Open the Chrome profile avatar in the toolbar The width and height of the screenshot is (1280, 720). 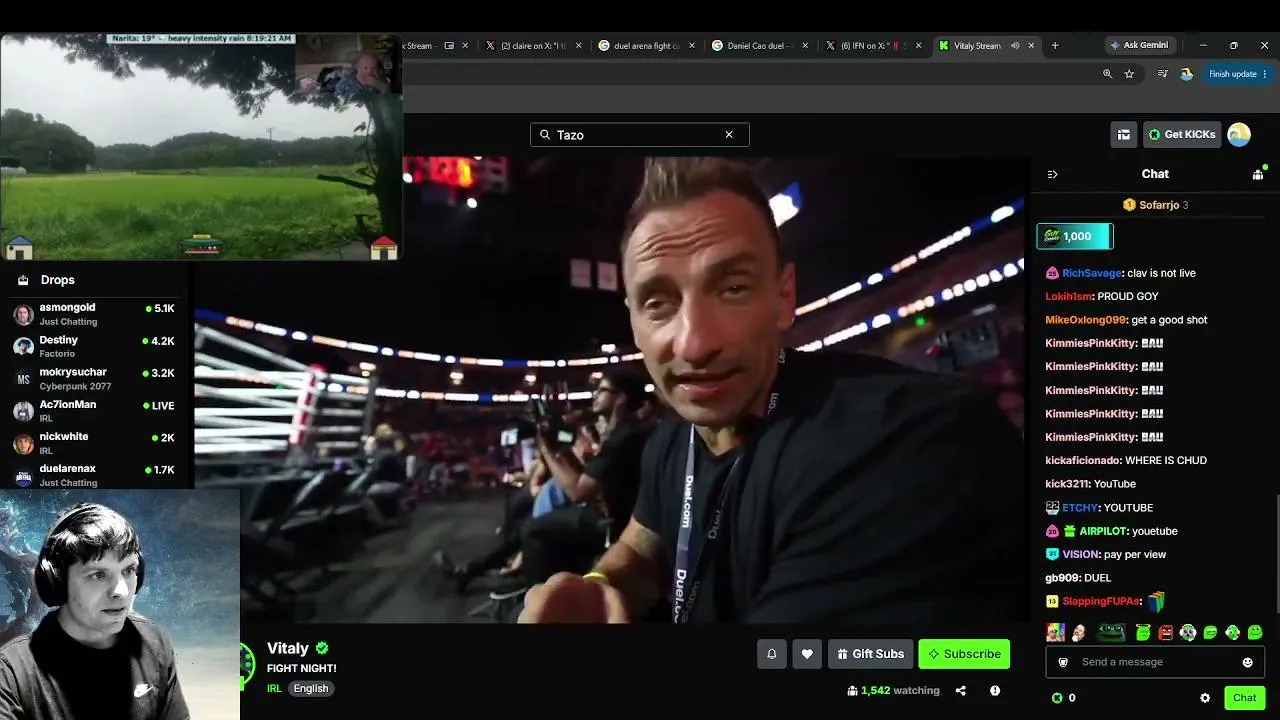(x=1187, y=74)
